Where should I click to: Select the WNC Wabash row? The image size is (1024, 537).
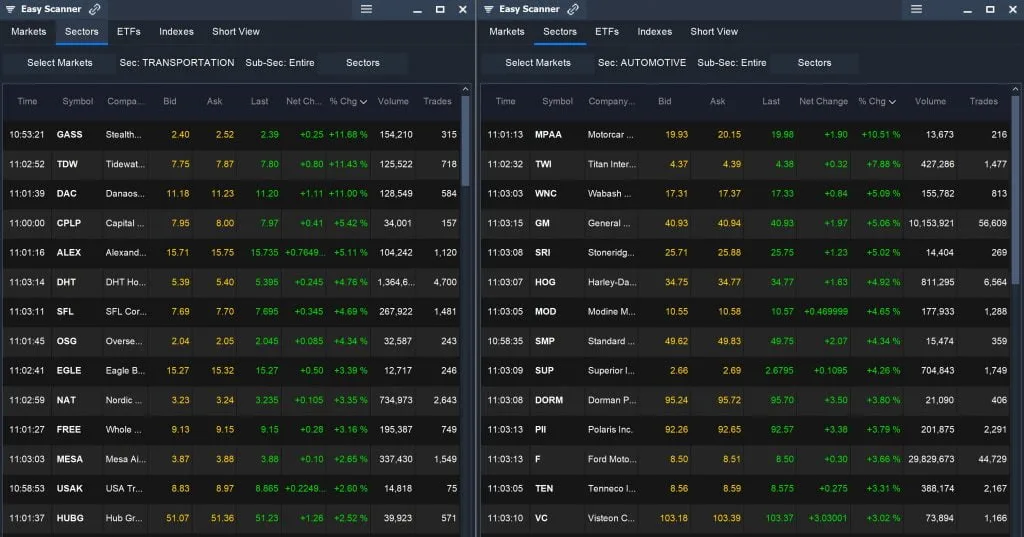click(746, 193)
